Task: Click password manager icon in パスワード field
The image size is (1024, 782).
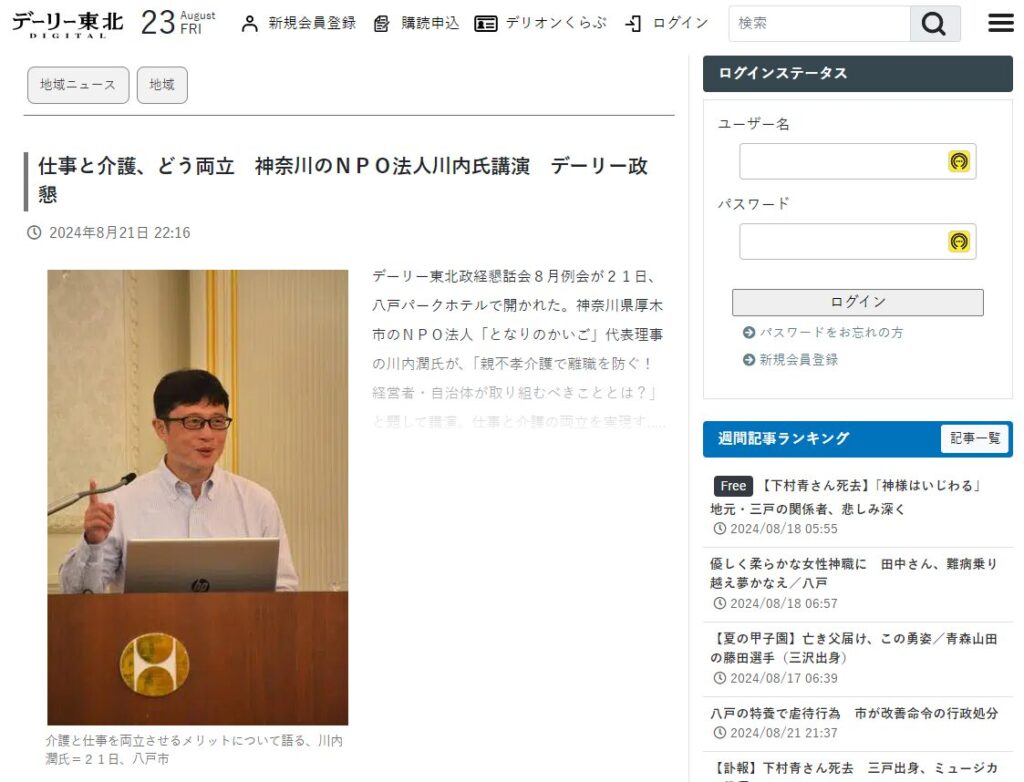Action: coord(959,242)
